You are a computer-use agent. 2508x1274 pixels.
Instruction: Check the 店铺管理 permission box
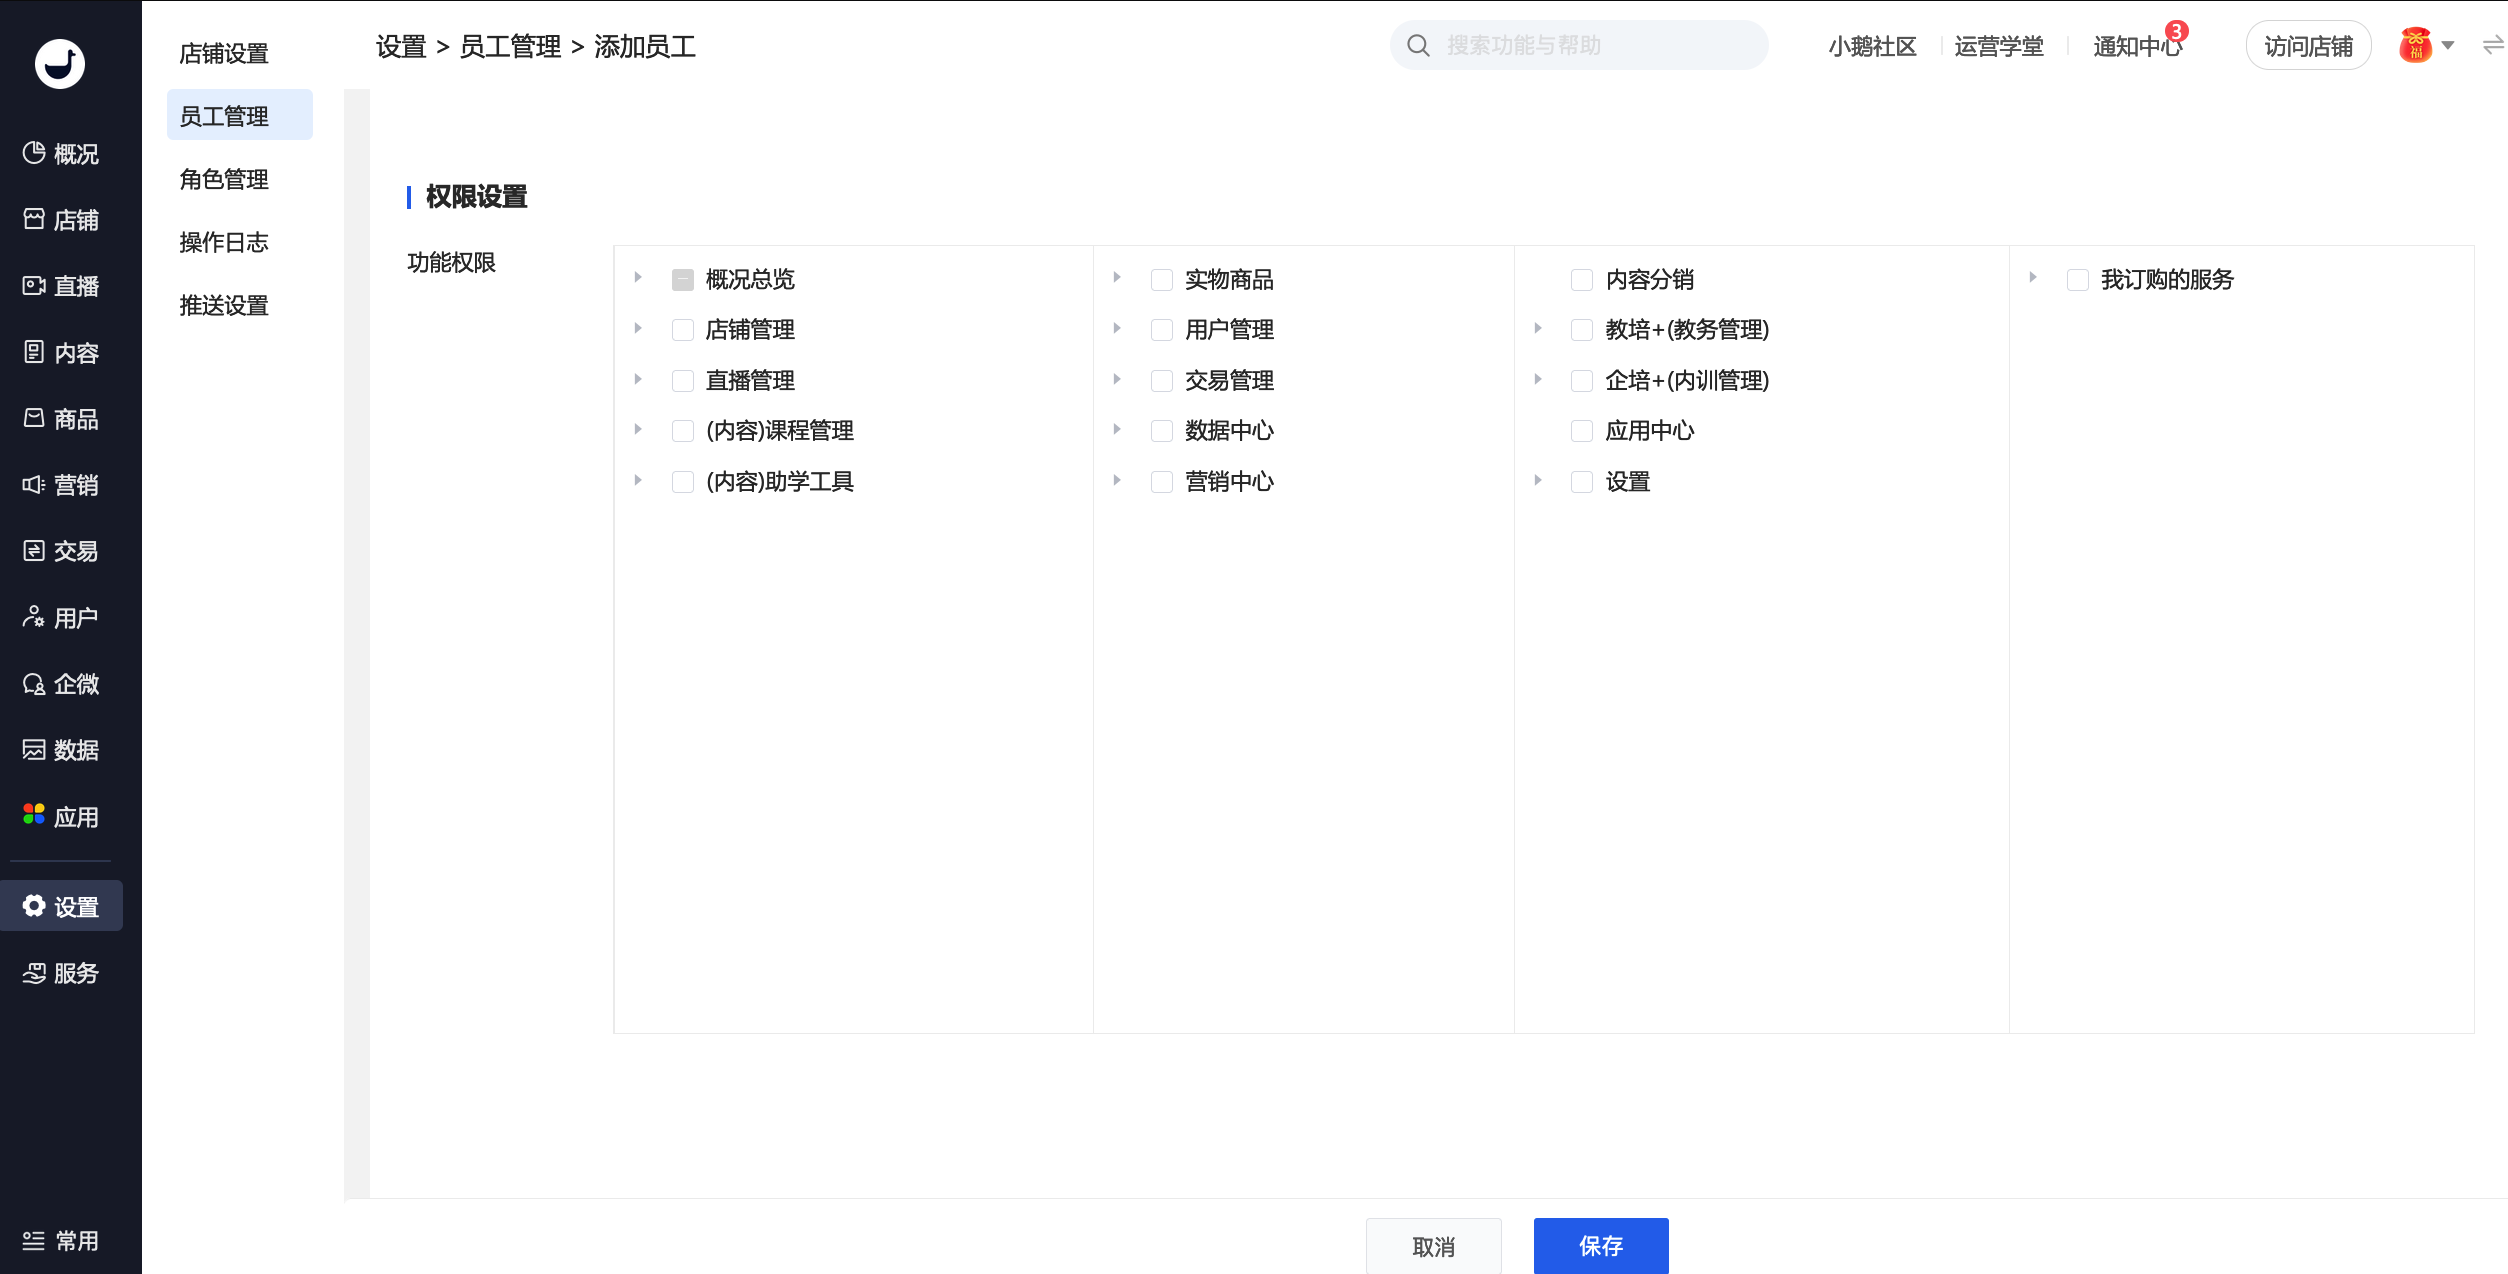click(683, 330)
